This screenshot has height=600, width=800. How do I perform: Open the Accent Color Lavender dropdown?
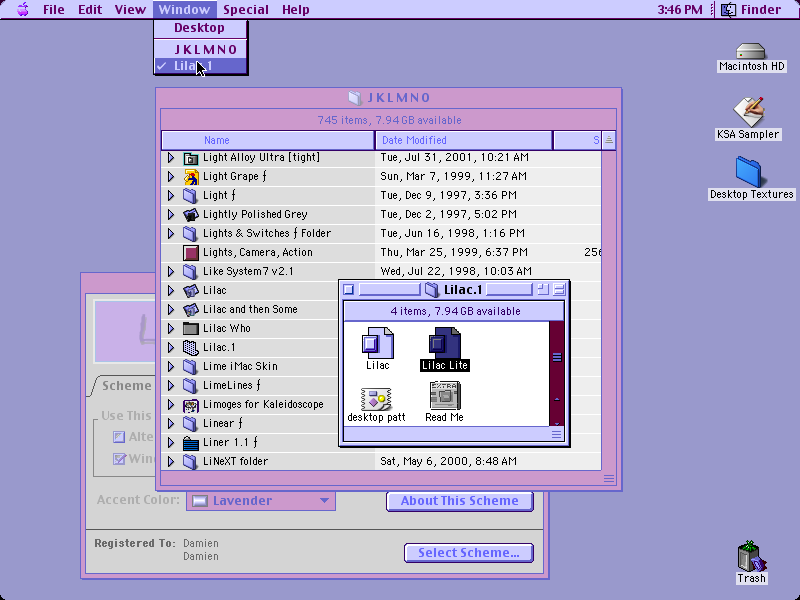click(261, 501)
